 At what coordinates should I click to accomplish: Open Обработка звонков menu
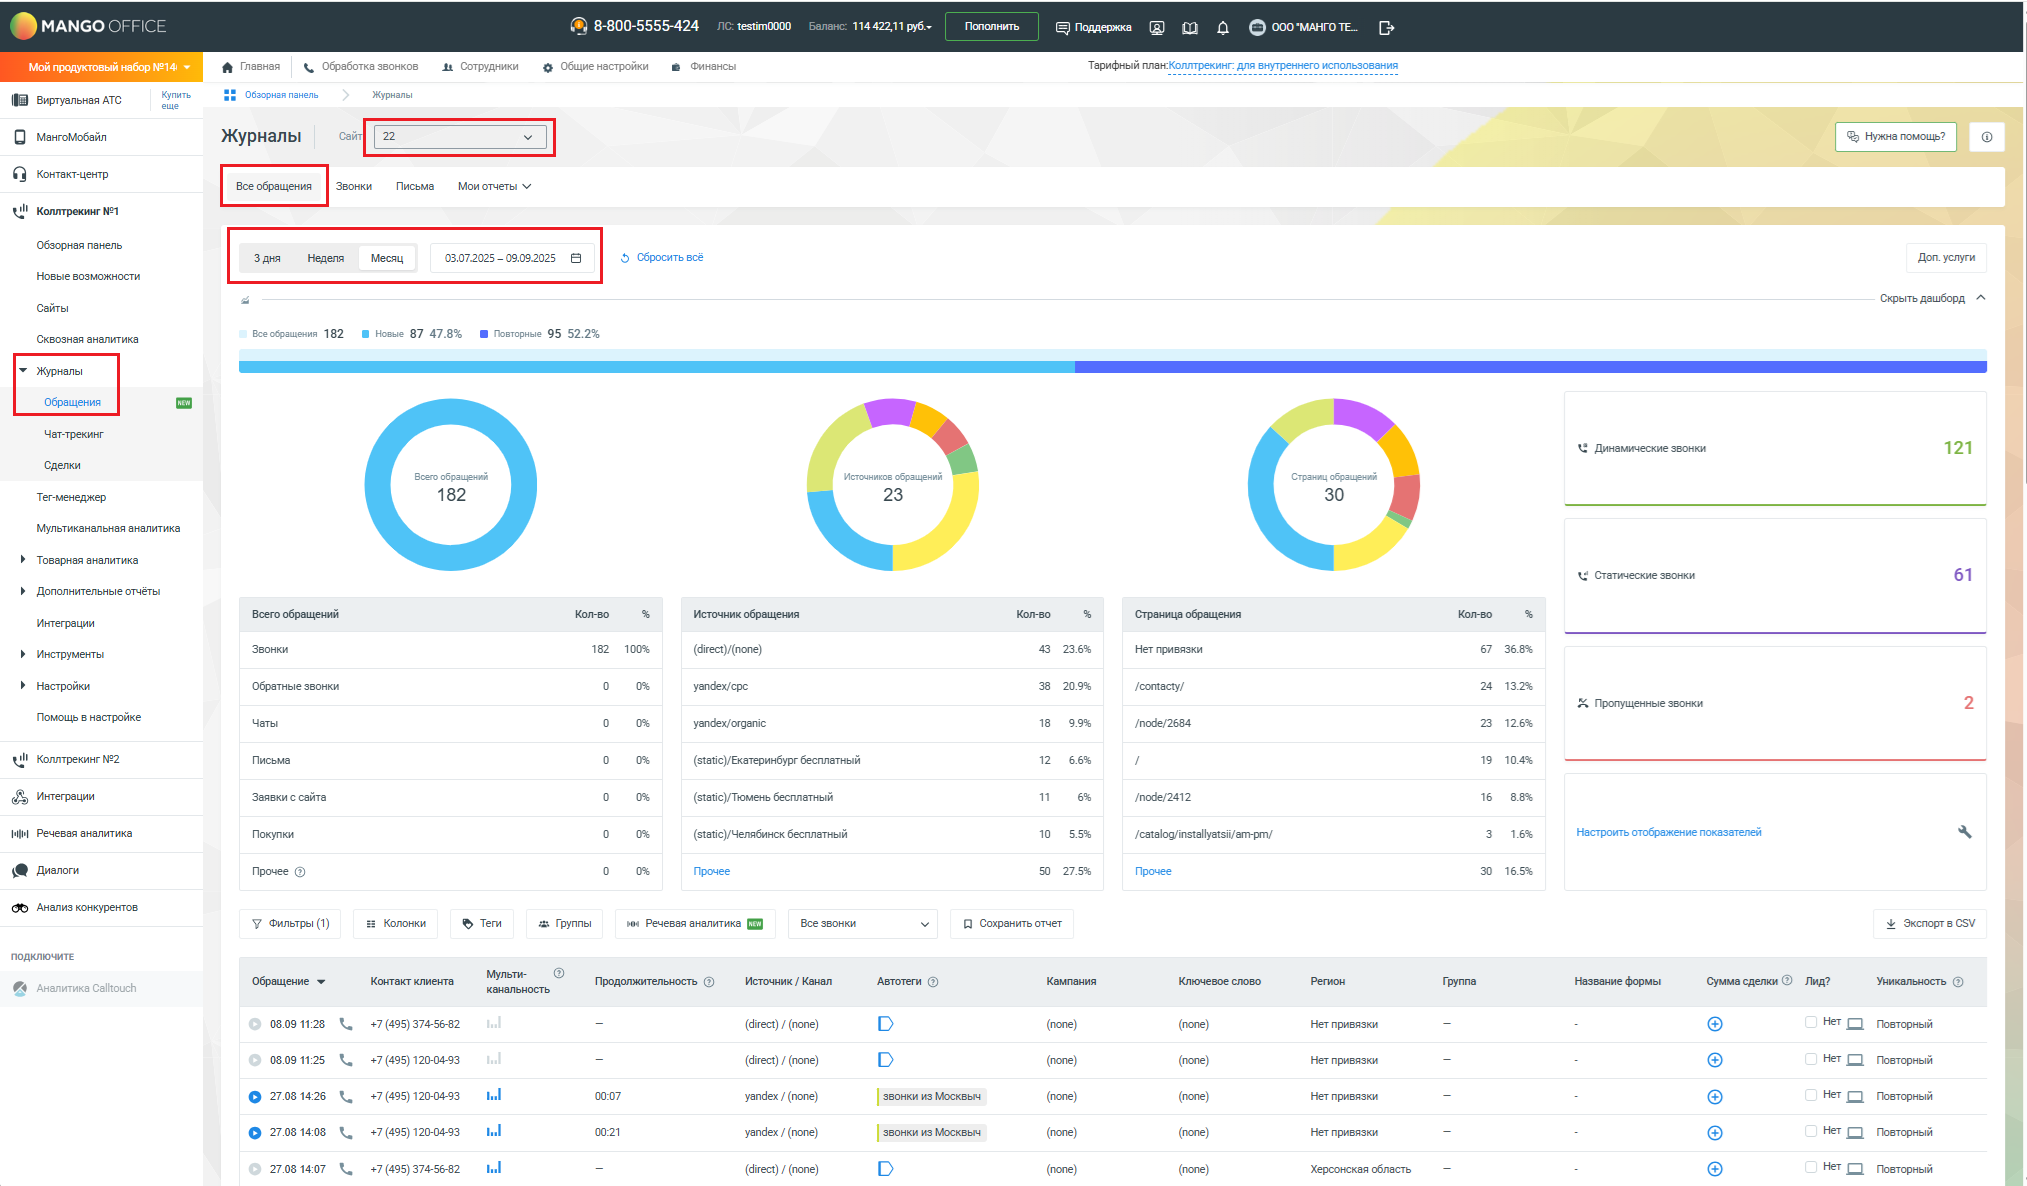361,67
